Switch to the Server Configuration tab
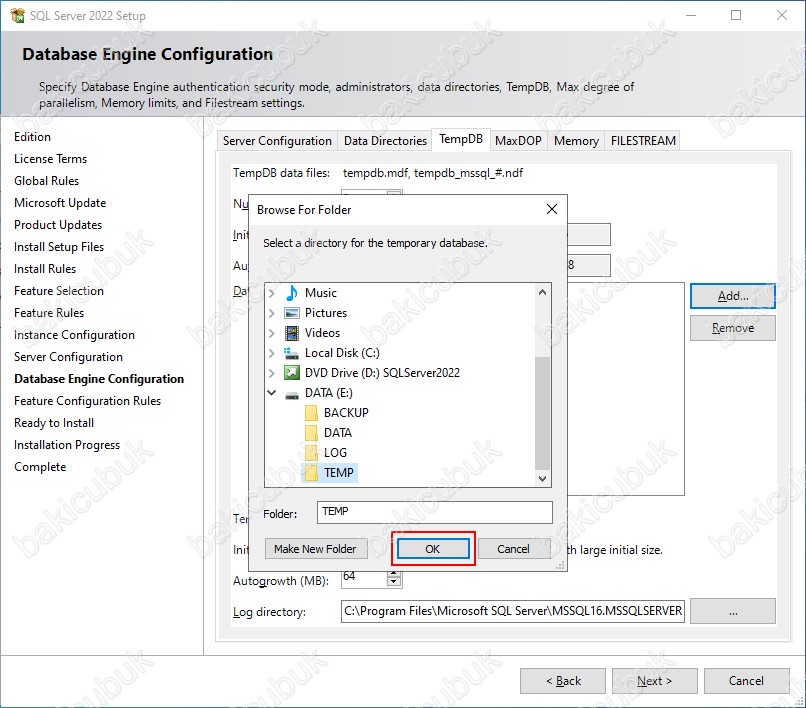The height and width of the screenshot is (708, 806). (277, 141)
